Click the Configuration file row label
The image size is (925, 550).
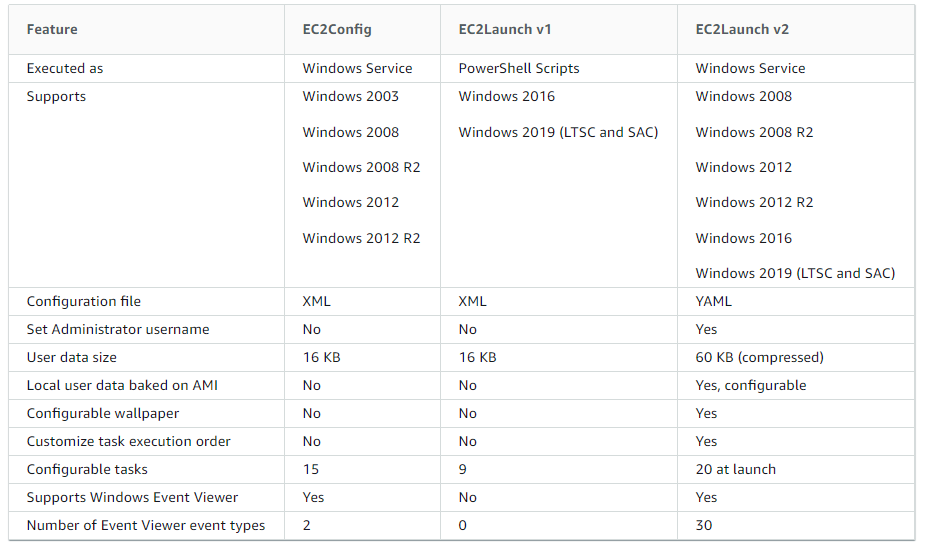tap(84, 302)
